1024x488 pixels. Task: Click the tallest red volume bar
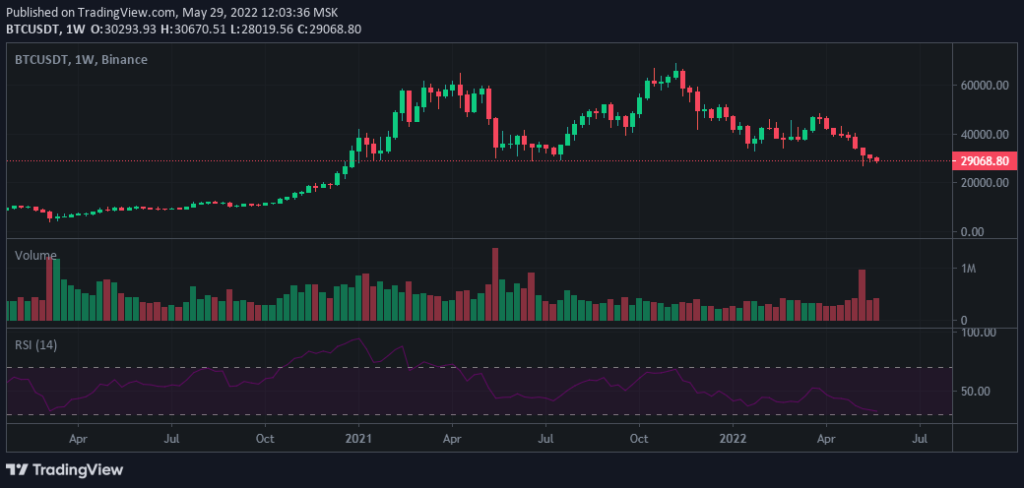click(494, 284)
